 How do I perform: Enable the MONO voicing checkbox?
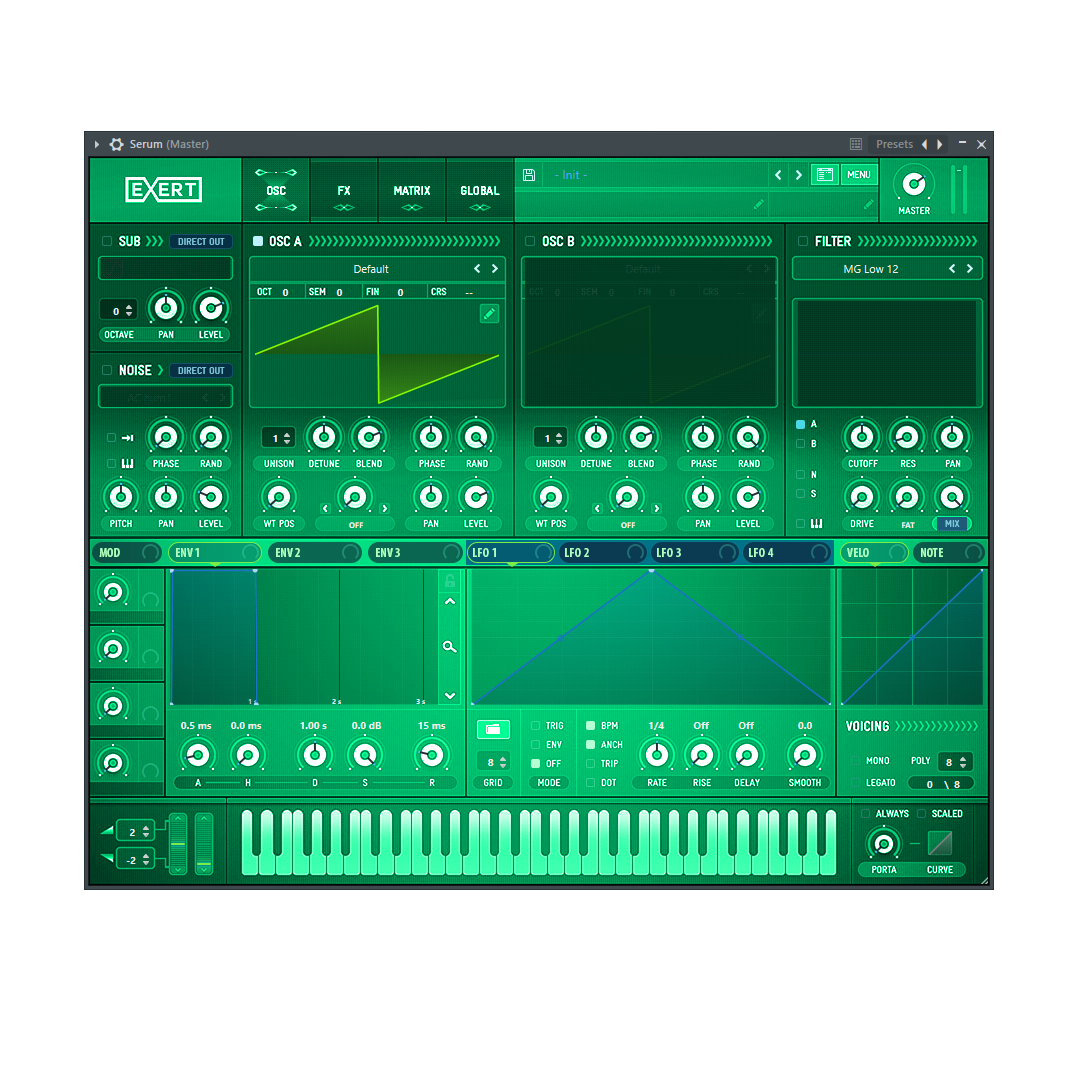tap(855, 761)
